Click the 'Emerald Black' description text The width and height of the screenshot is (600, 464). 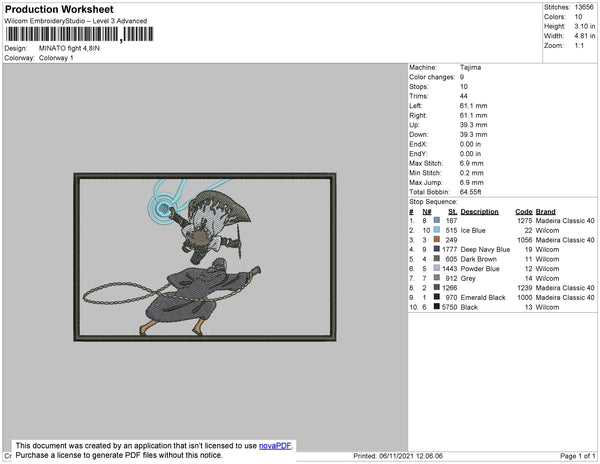click(x=483, y=297)
